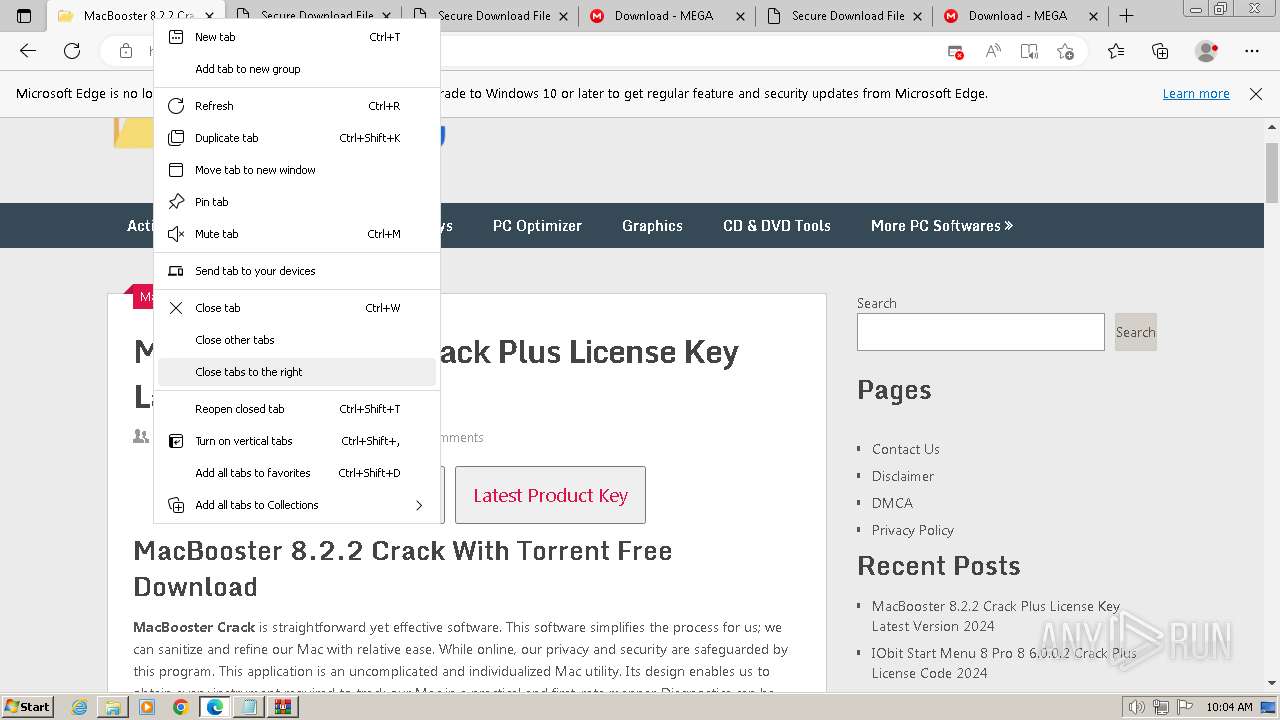Choose Duplicate tab
This screenshot has height=720, width=1280.
(297, 138)
